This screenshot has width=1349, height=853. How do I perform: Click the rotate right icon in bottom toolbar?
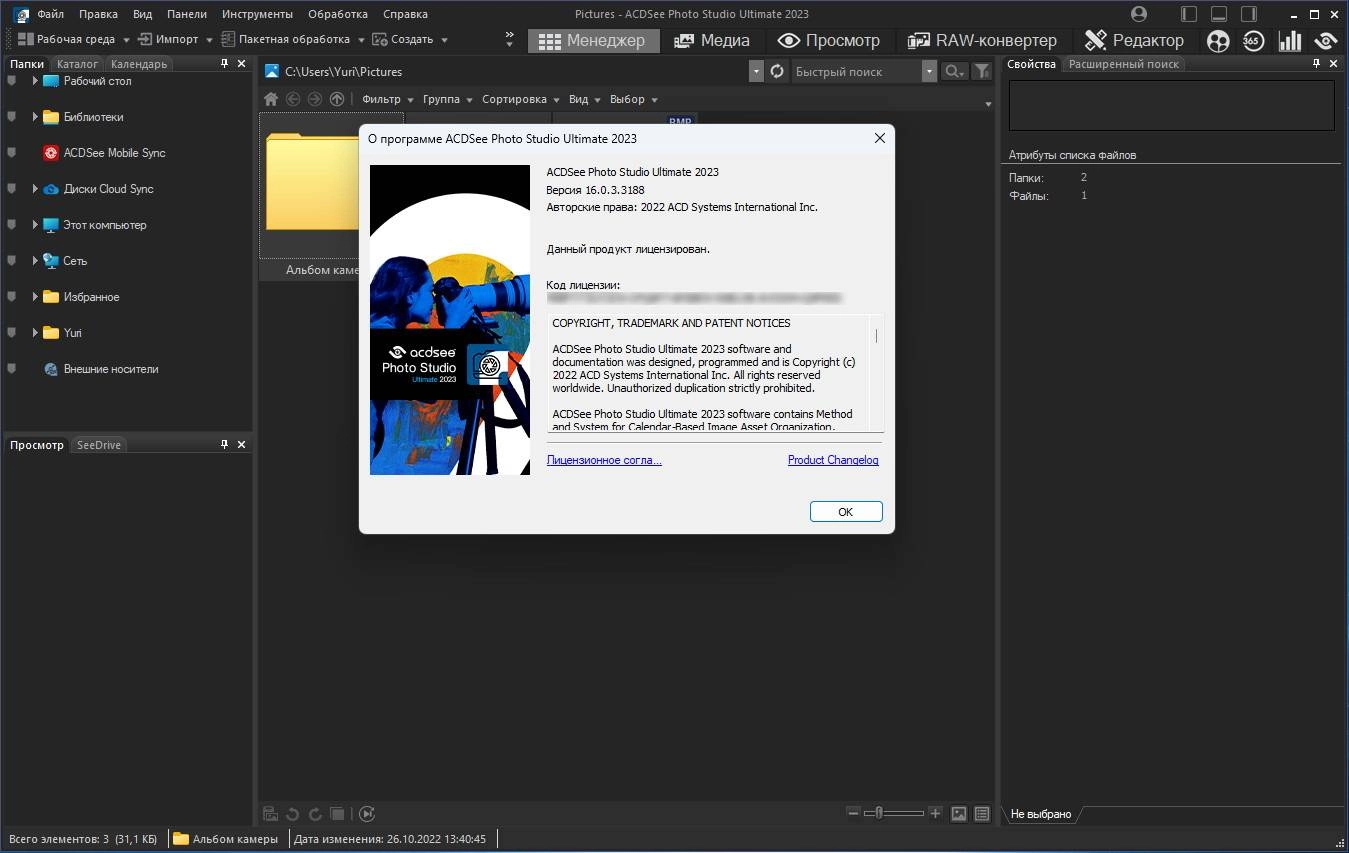(315, 814)
